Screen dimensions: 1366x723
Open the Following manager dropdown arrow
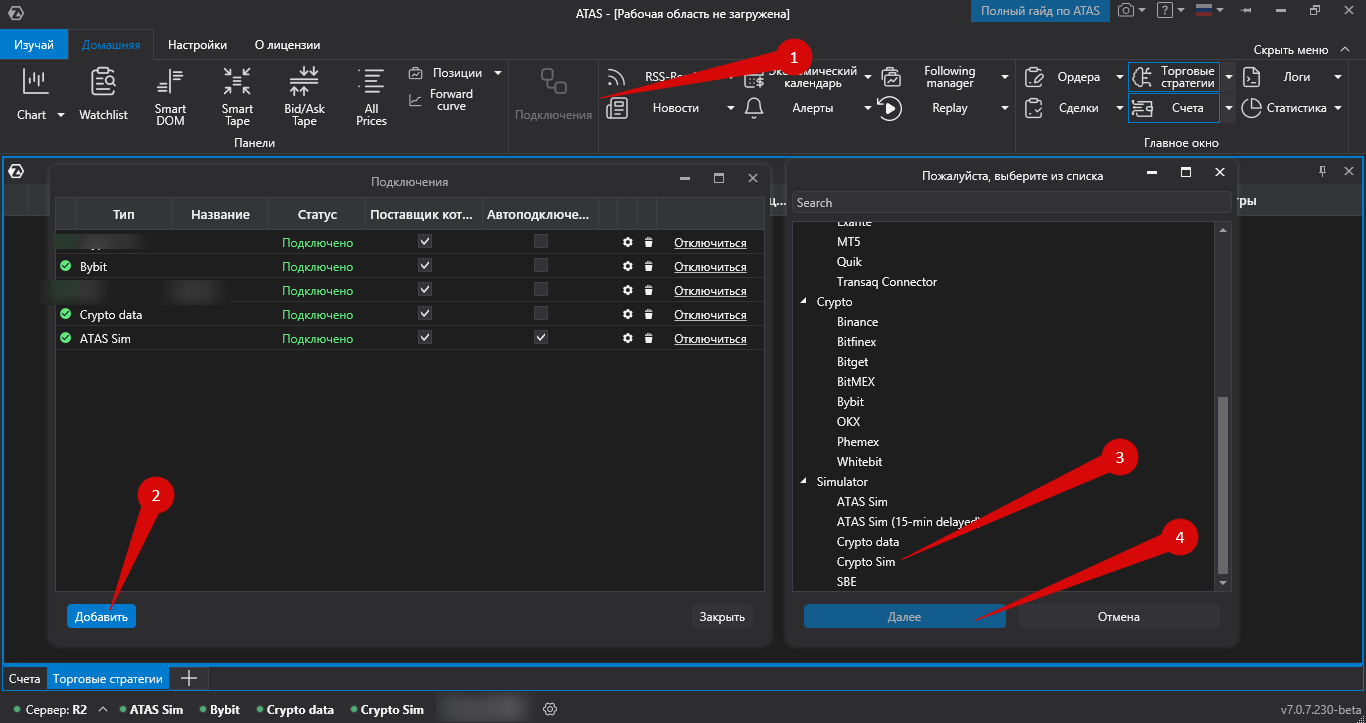click(1005, 77)
